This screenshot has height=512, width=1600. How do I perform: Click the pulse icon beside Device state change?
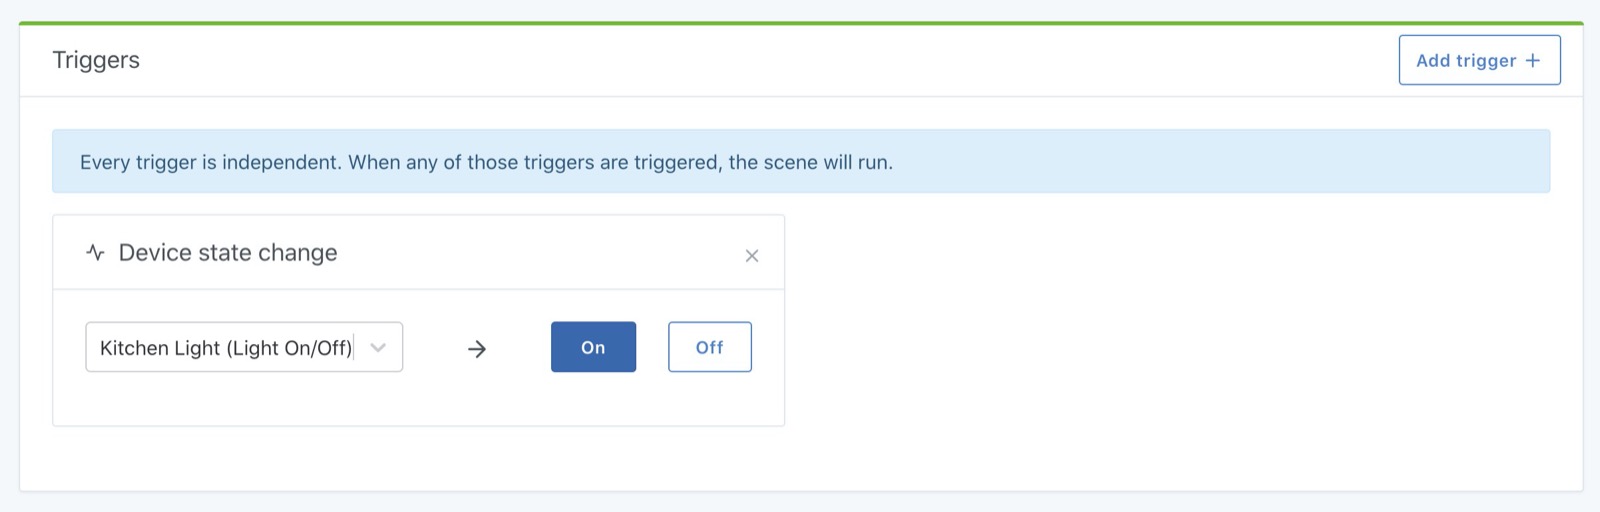96,253
